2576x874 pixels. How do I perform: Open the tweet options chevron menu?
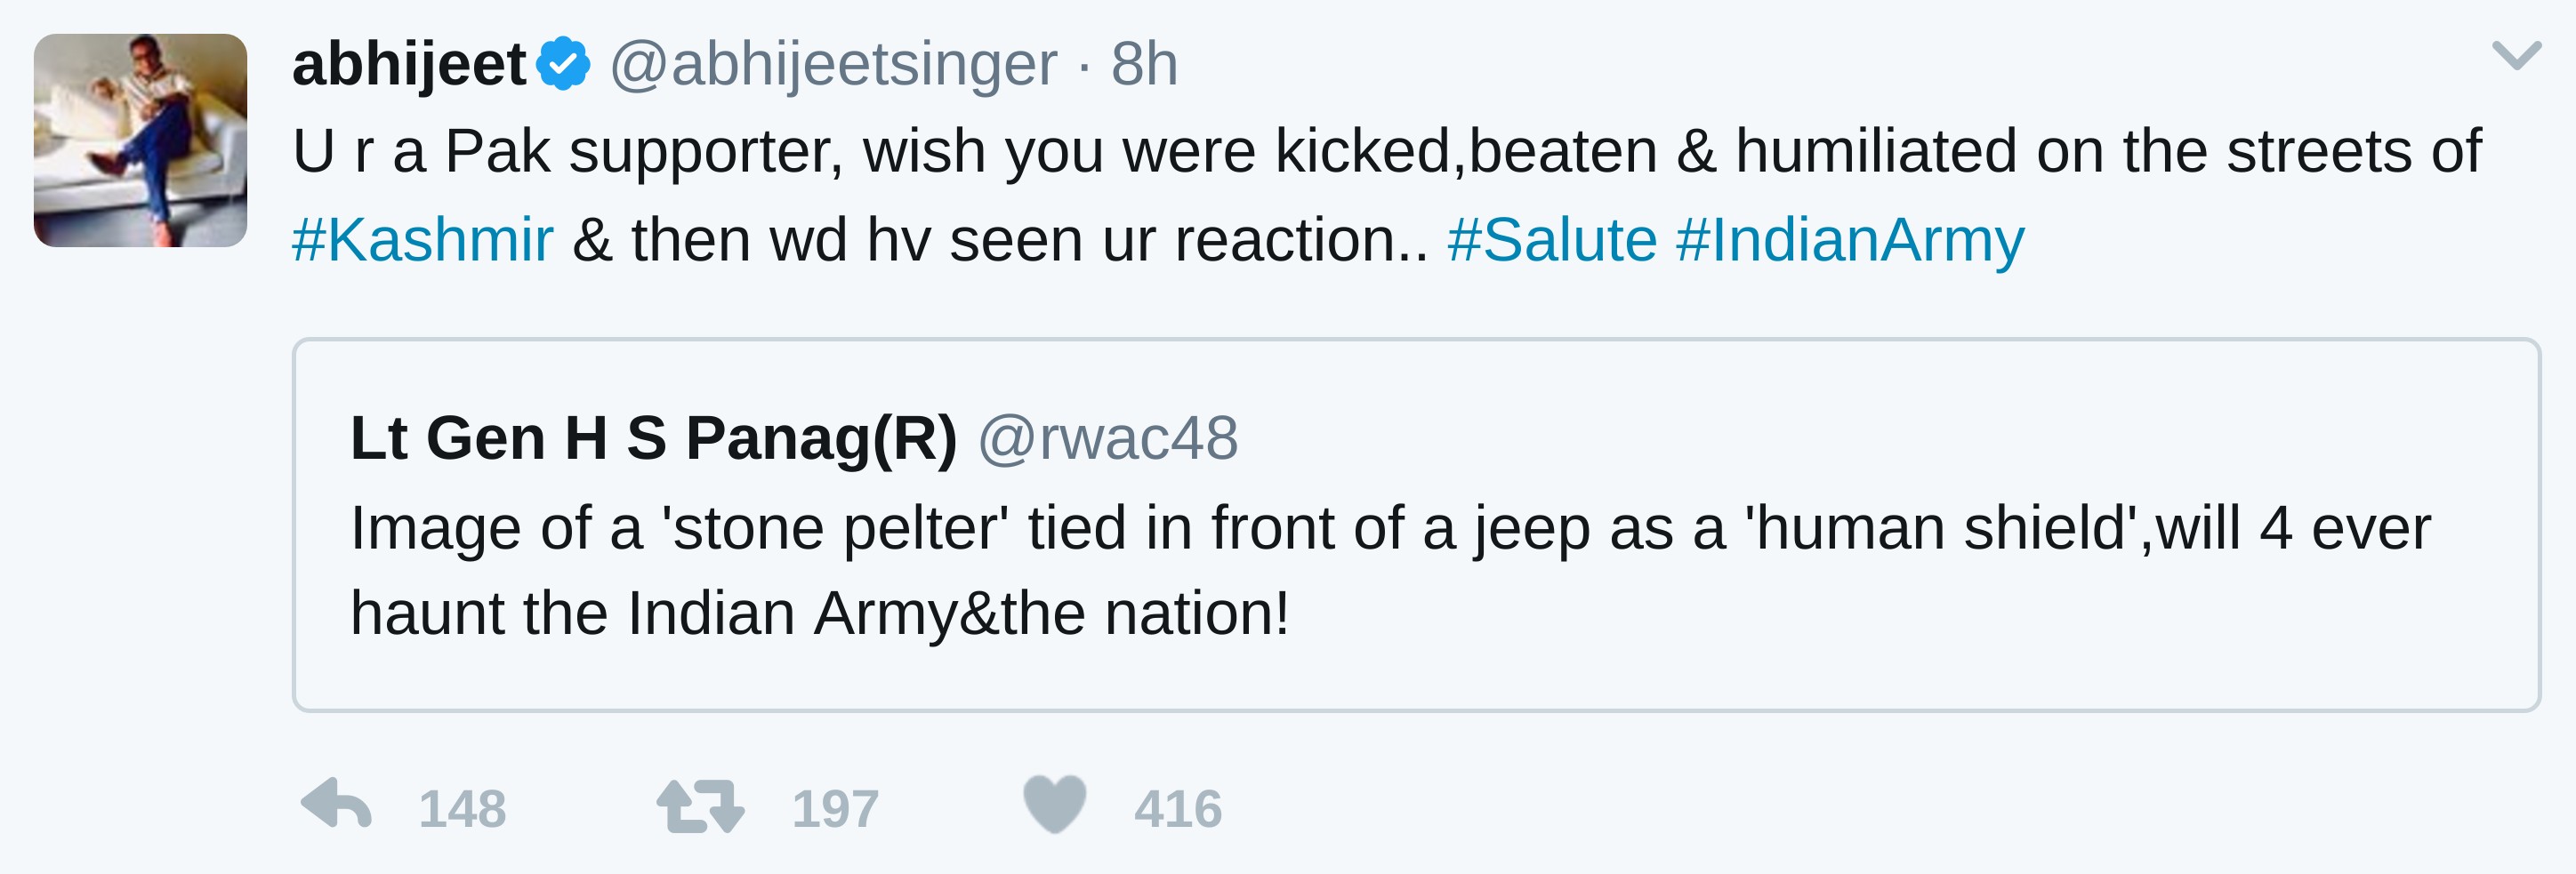point(2516,55)
